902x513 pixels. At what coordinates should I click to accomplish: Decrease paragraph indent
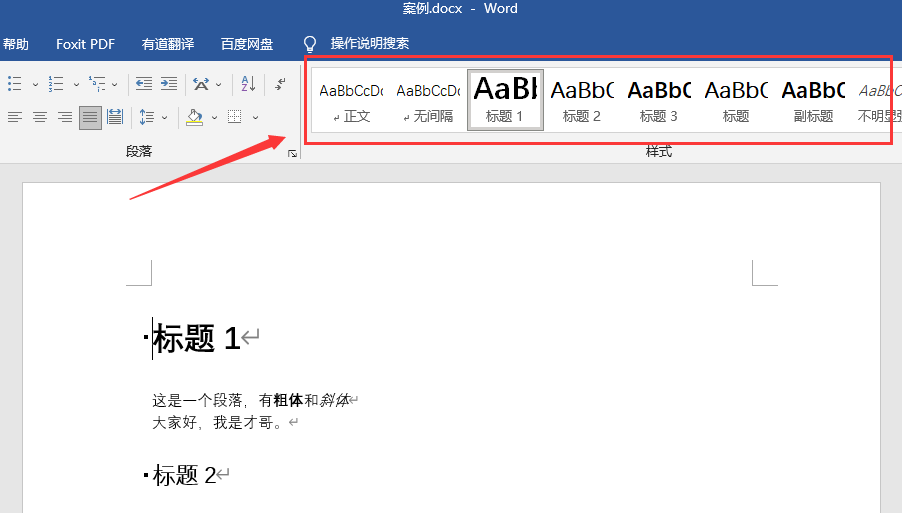[144, 84]
